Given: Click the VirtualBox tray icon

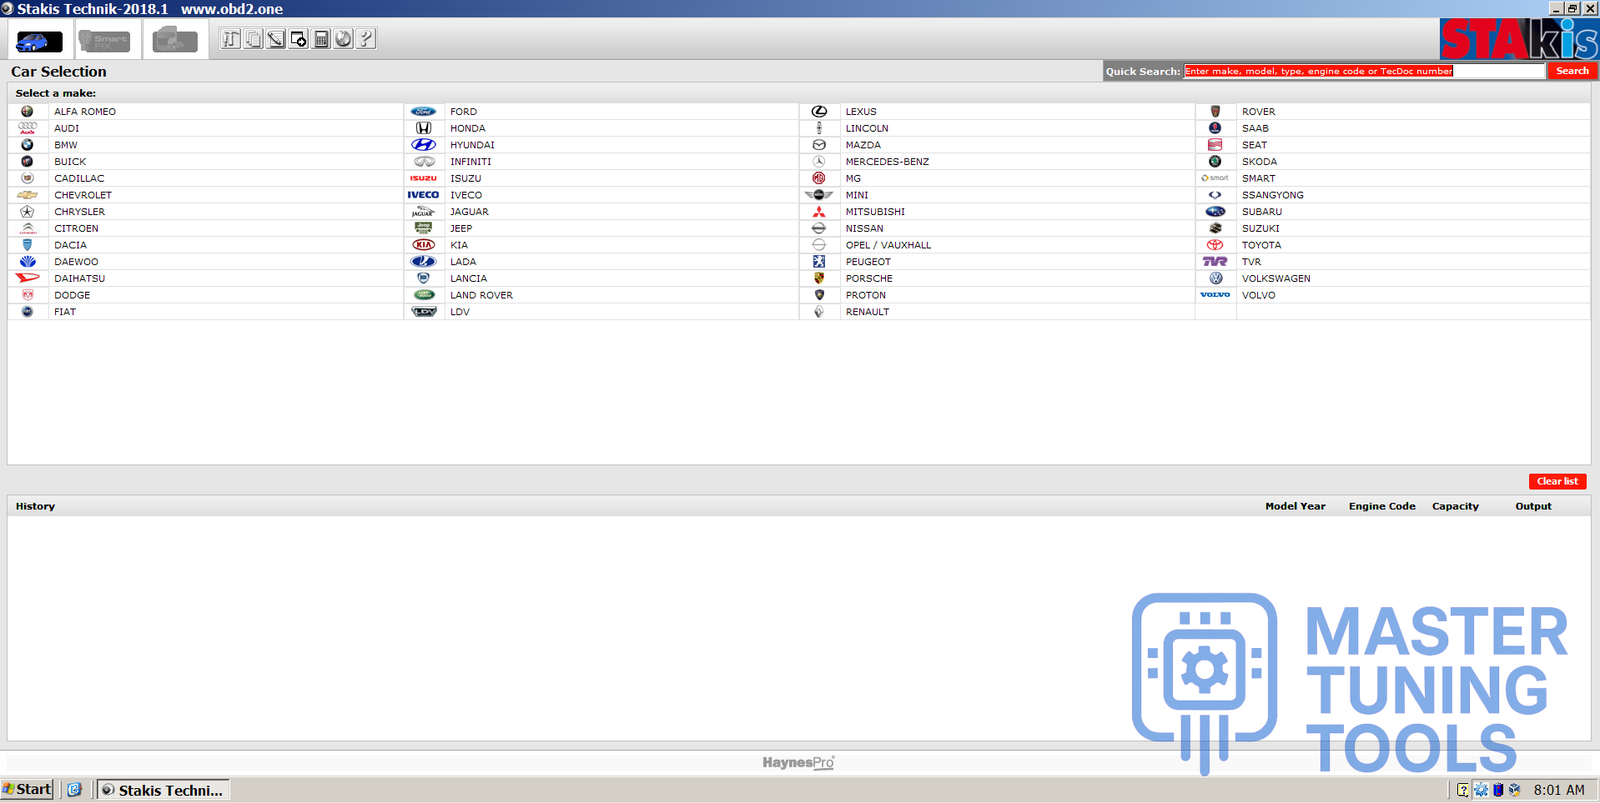Looking at the screenshot, I should tap(1514, 790).
